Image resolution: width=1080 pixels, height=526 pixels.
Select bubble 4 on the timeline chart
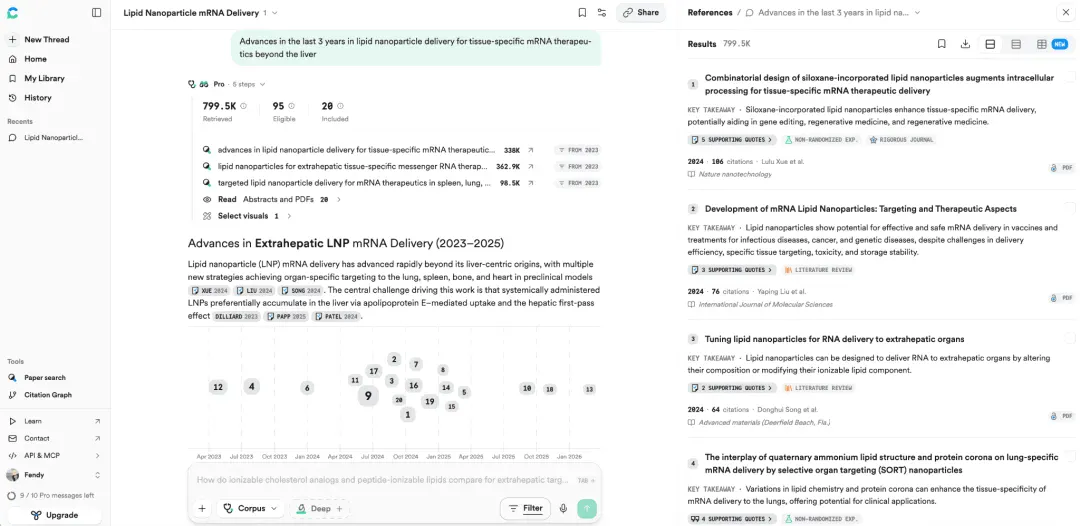(x=251, y=386)
